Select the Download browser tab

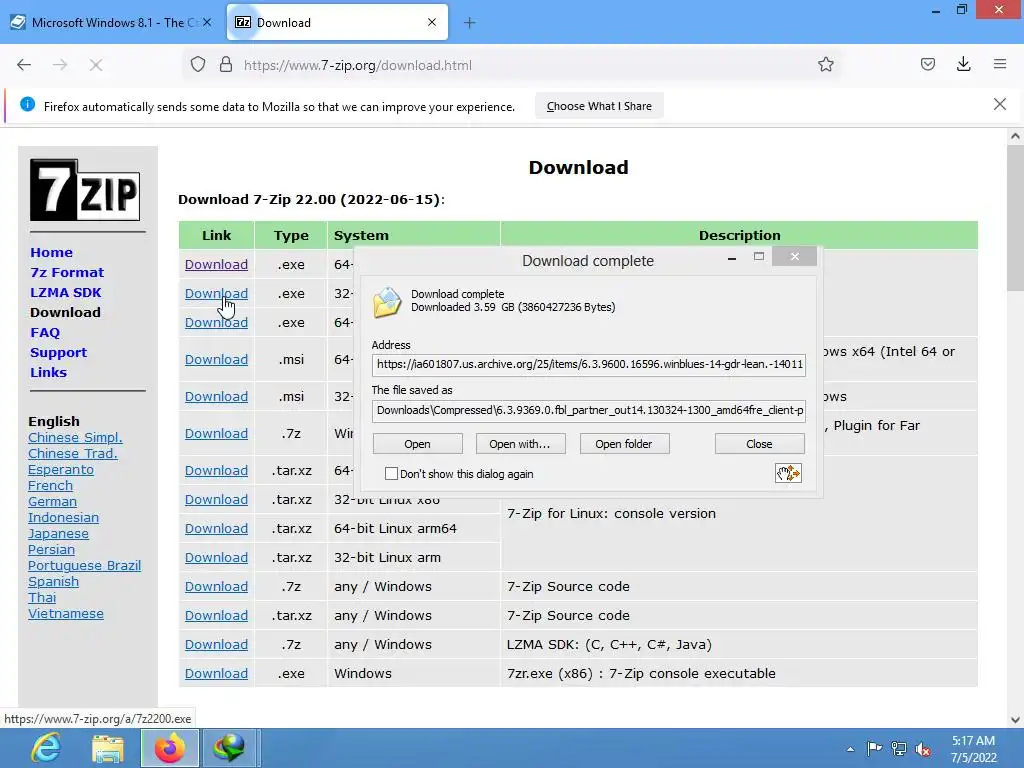click(337, 22)
